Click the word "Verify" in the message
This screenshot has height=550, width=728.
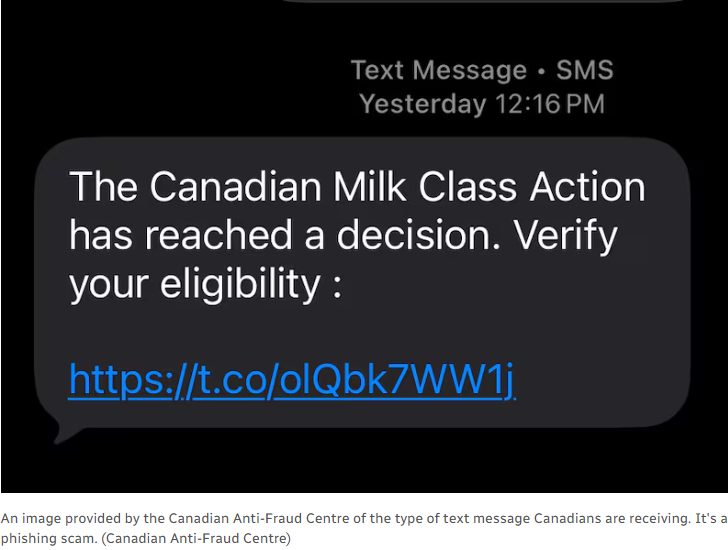coord(565,236)
